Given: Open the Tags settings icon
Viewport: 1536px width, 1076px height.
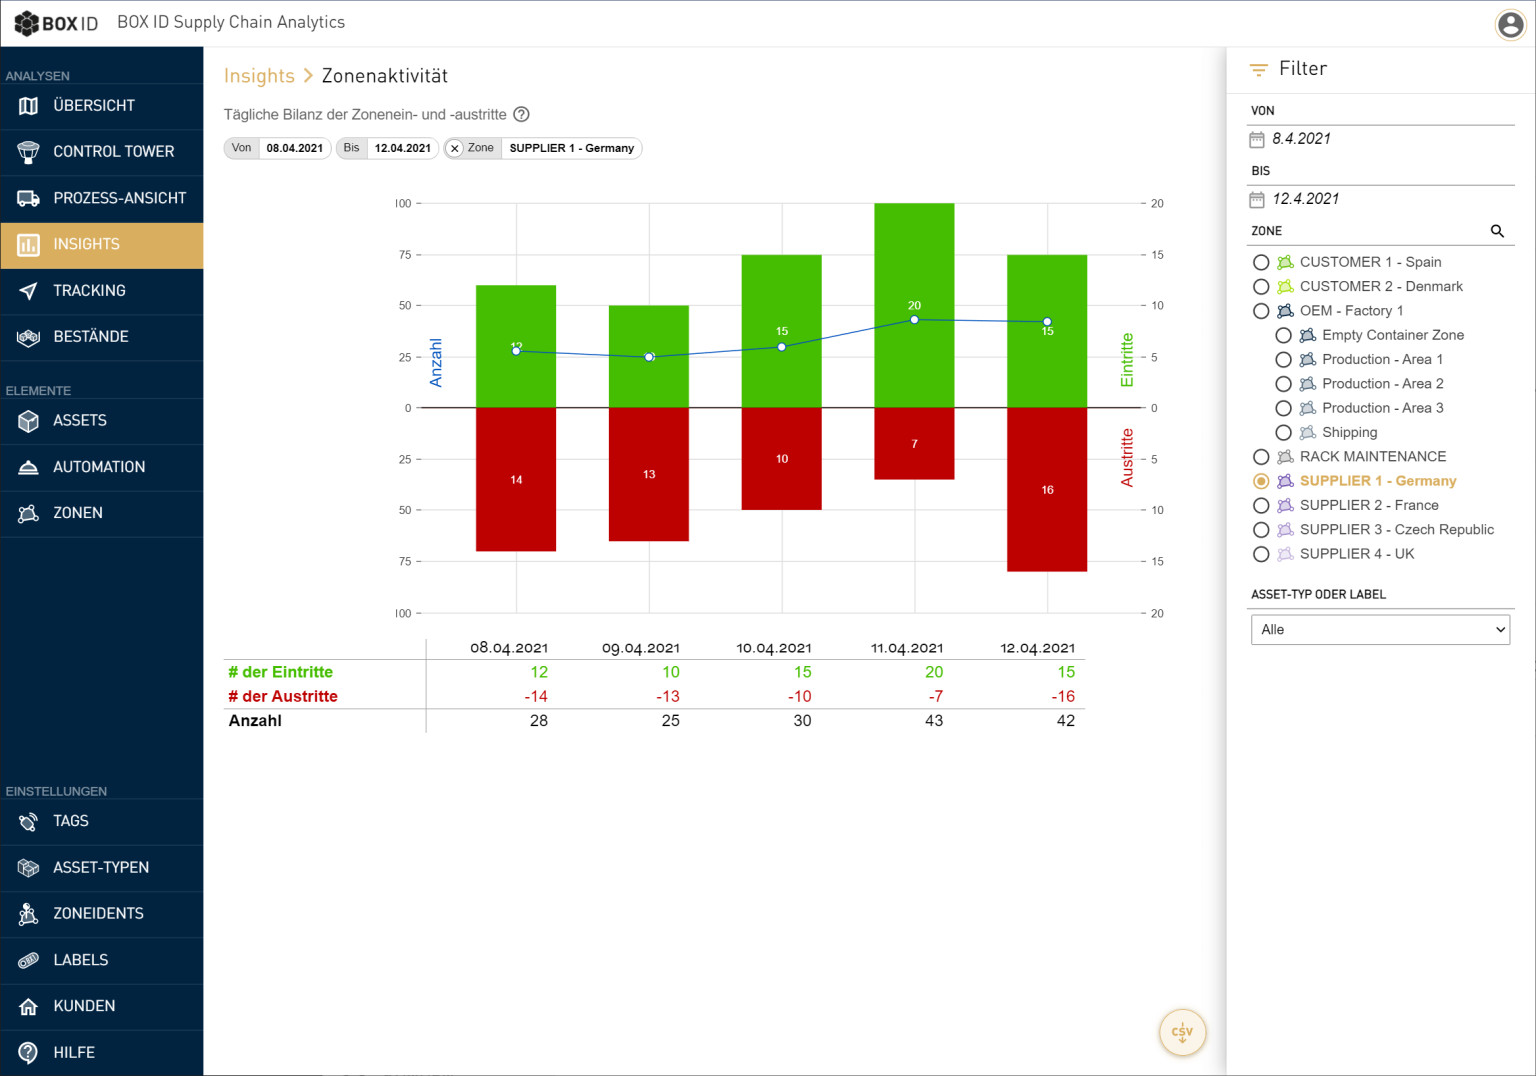Looking at the screenshot, I should [x=27, y=821].
